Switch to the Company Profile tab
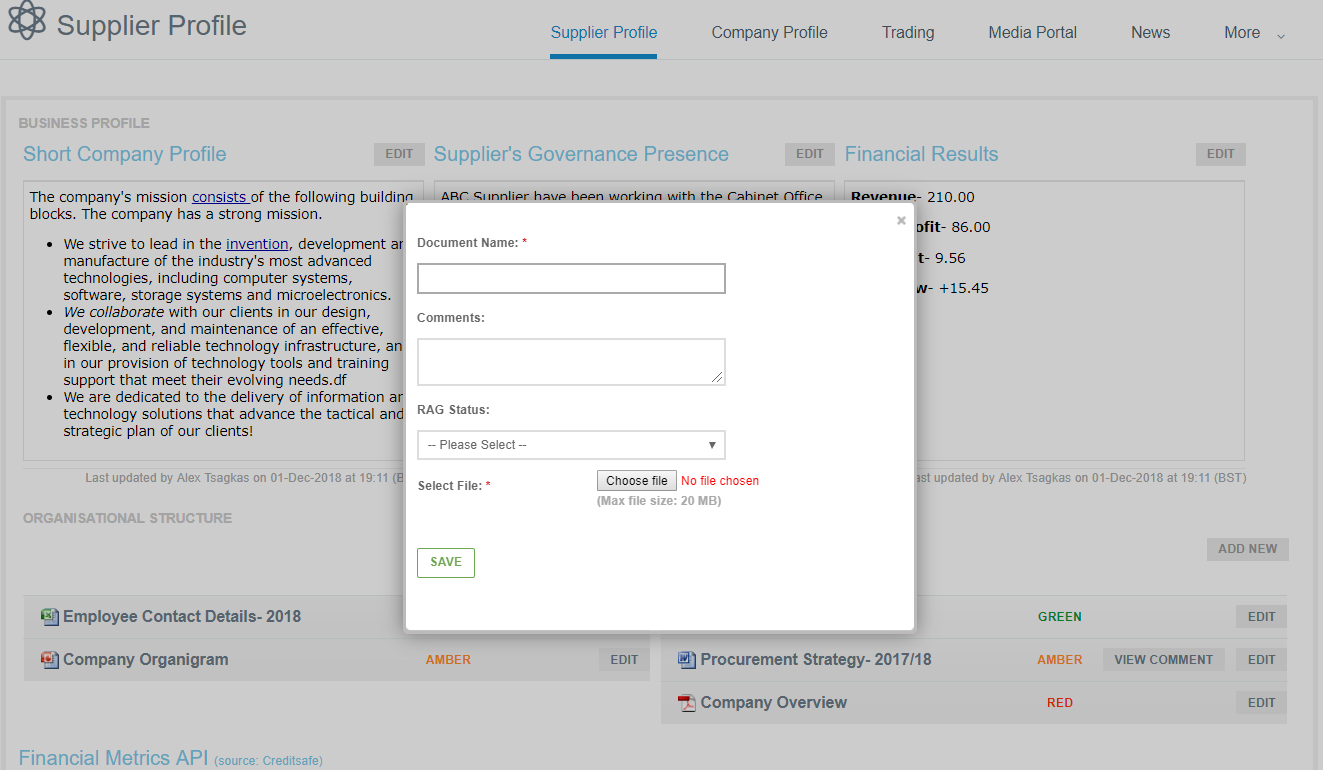The image size is (1323, 770). [769, 32]
